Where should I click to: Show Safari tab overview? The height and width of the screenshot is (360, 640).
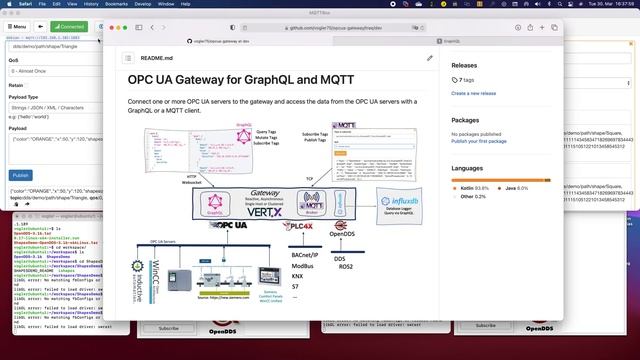(x=554, y=27)
